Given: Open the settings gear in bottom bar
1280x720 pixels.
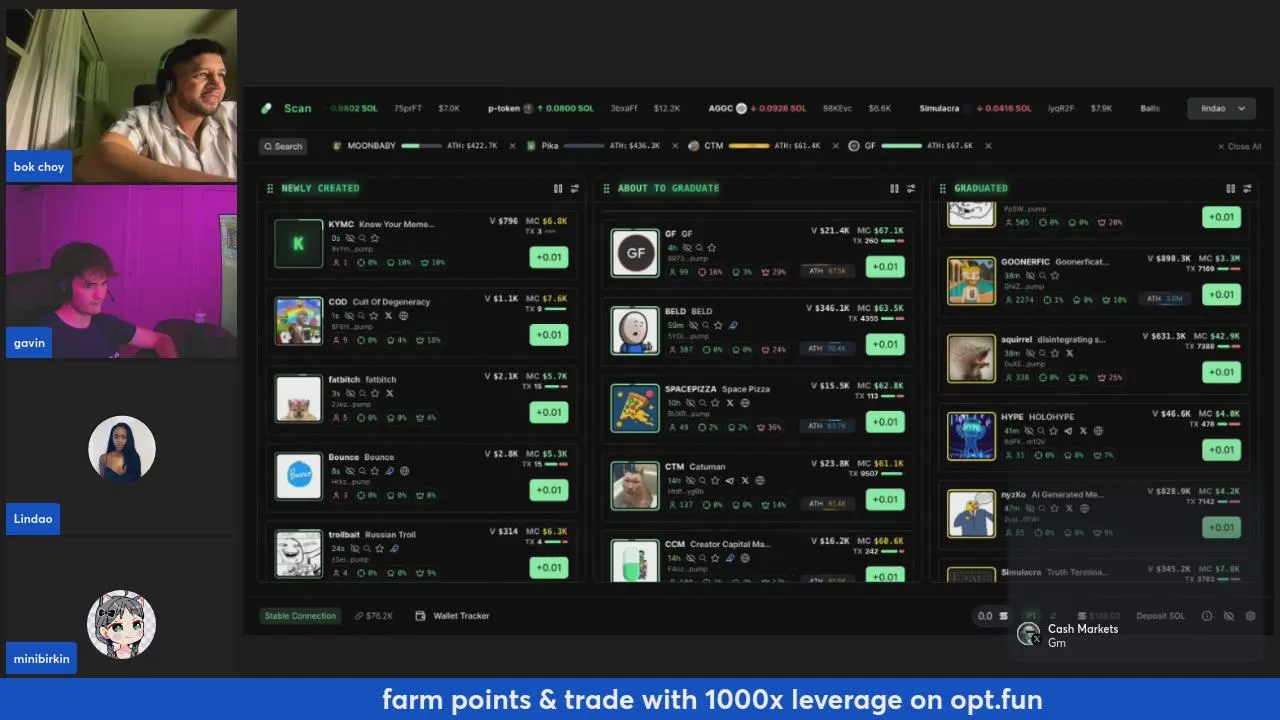Looking at the screenshot, I should point(1250,616).
